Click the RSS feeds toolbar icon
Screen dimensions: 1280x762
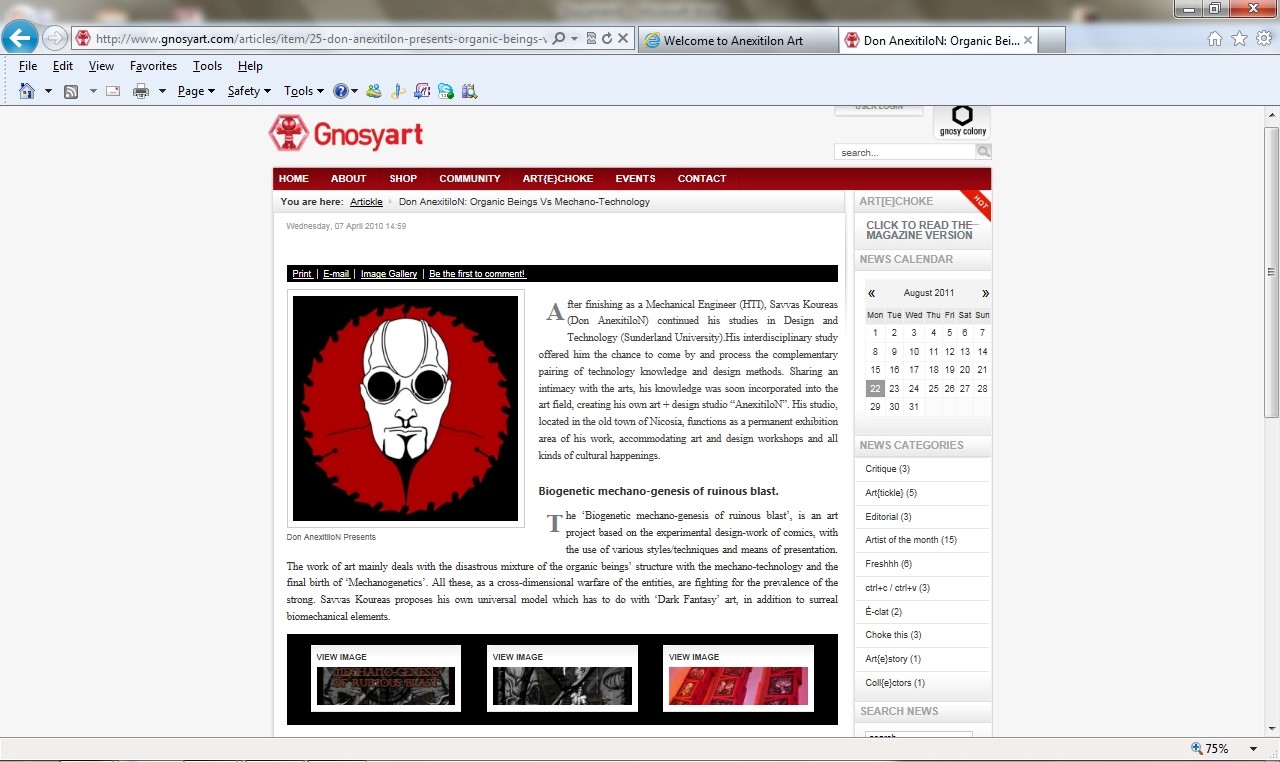pos(71,91)
